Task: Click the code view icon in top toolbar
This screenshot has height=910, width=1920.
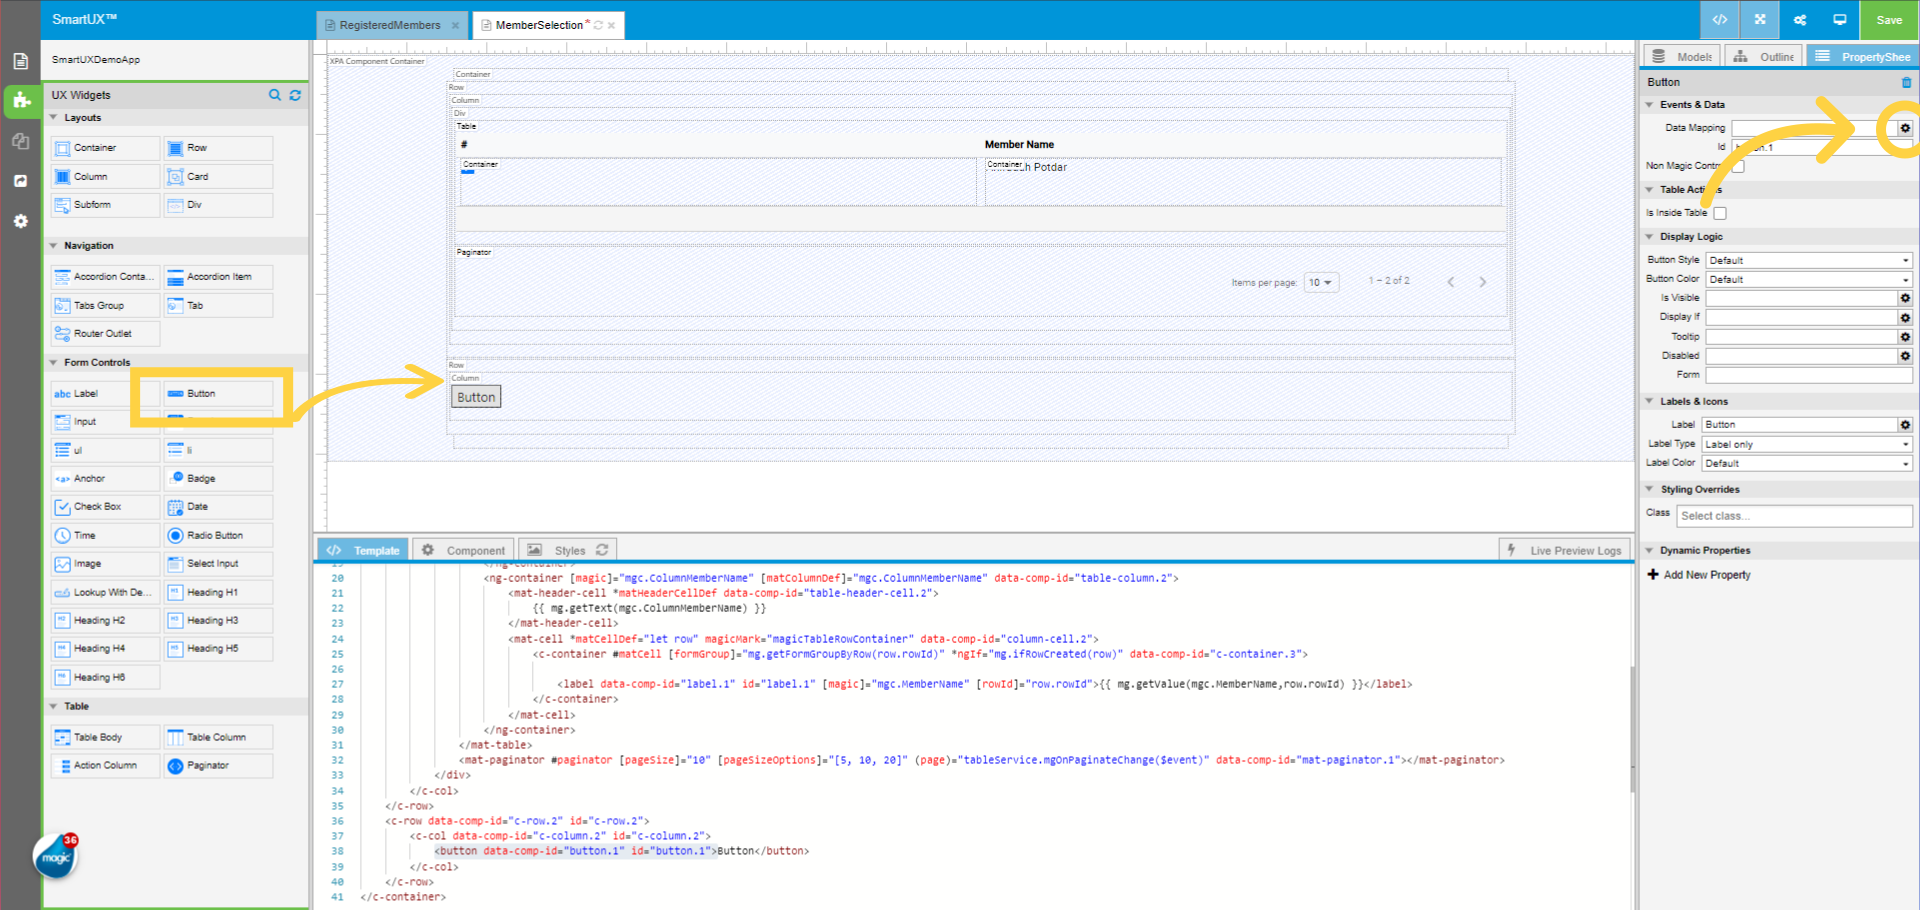Action: (x=1720, y=20)
